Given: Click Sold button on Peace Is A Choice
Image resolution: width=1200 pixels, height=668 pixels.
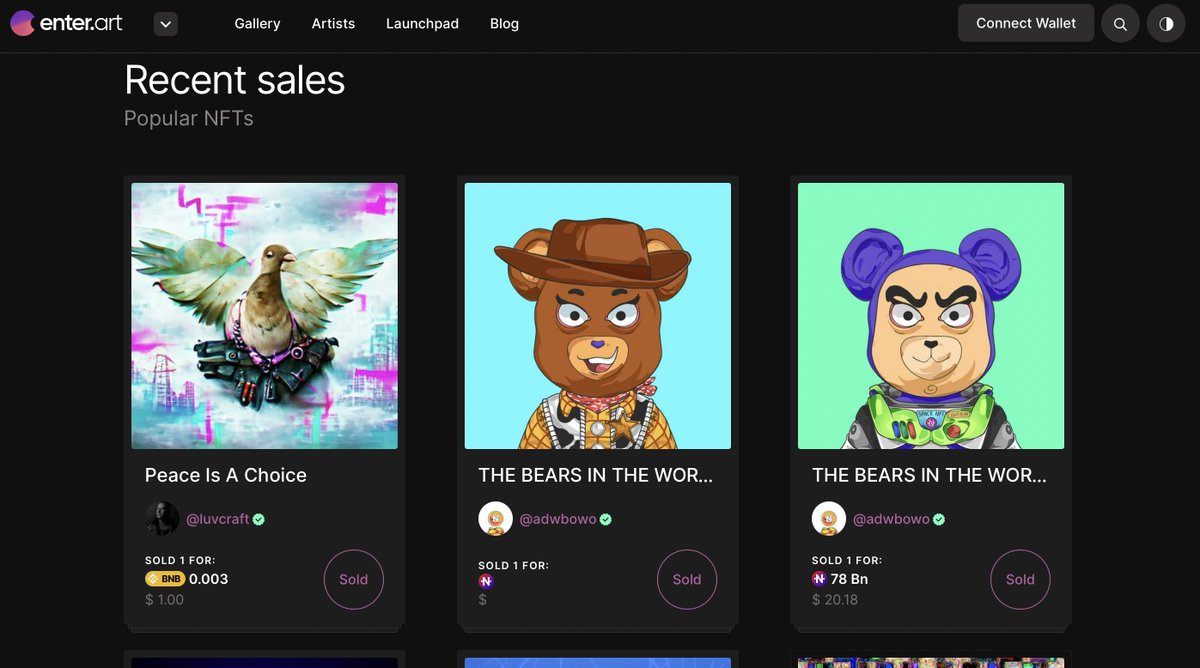Looking at the screenshot, I should [x=354, y=579].
